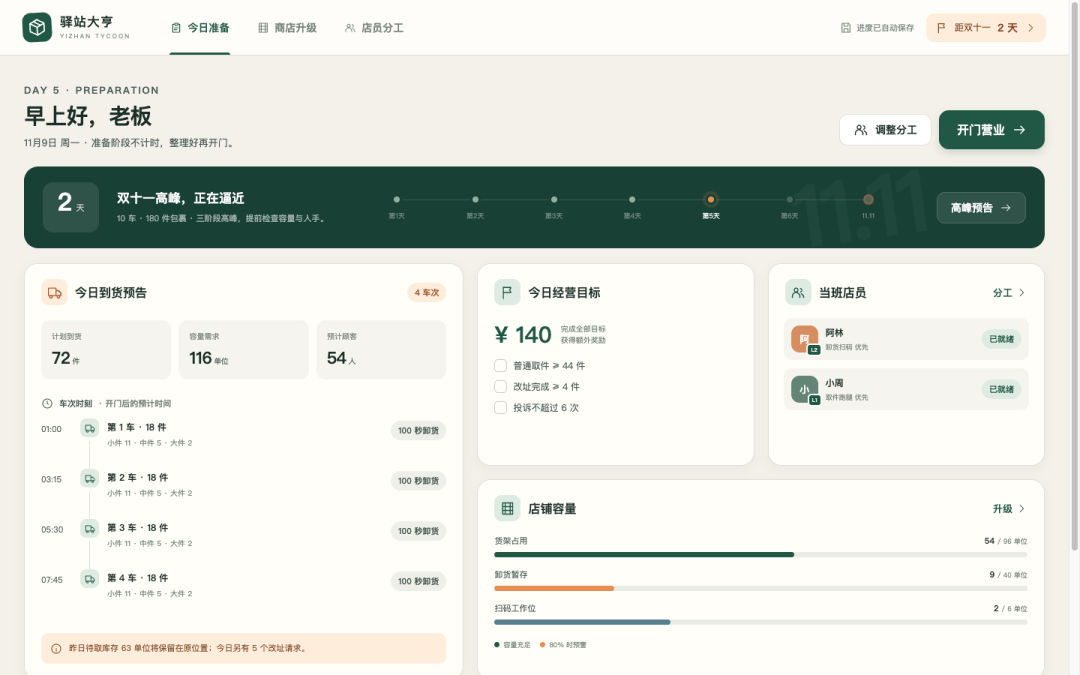Image resolution: width=1080 pixels, height=675 pixels.
Task: Click the 进度已自动保存 save icon
Action: pyautogui.click(x=846, y=28)
